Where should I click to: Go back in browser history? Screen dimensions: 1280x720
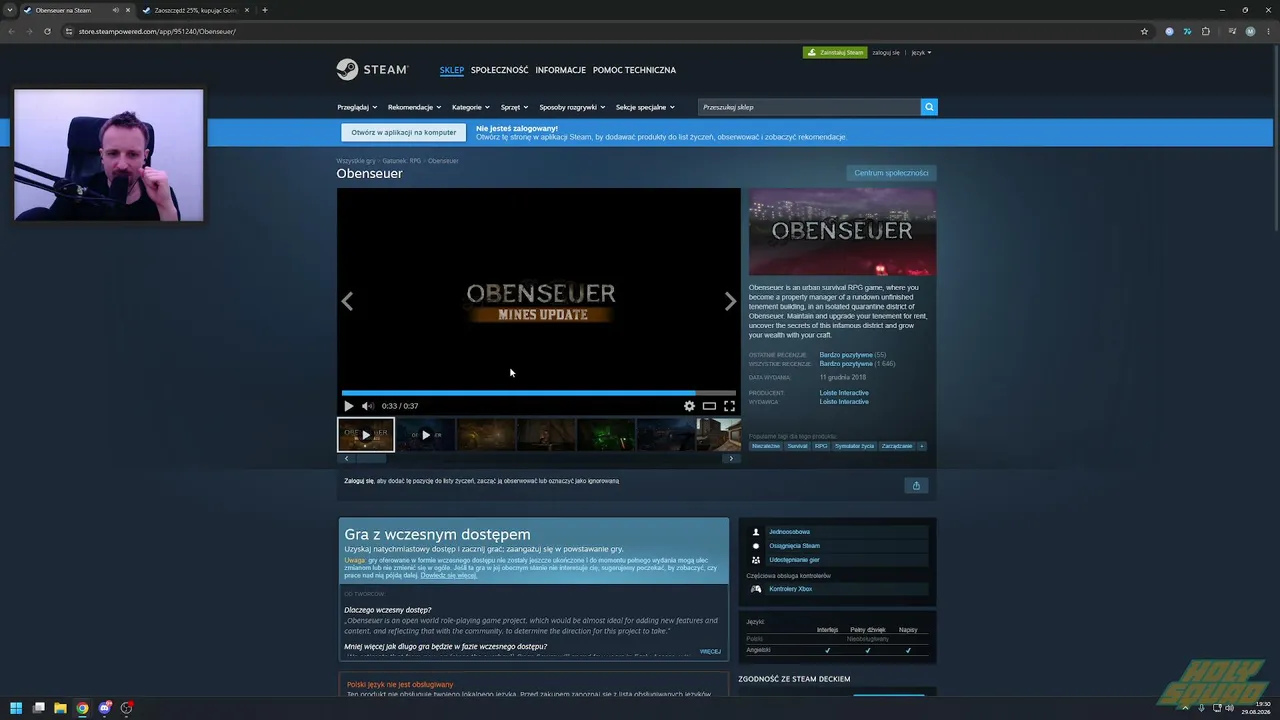pyautogui.click(x=11, y=31)
